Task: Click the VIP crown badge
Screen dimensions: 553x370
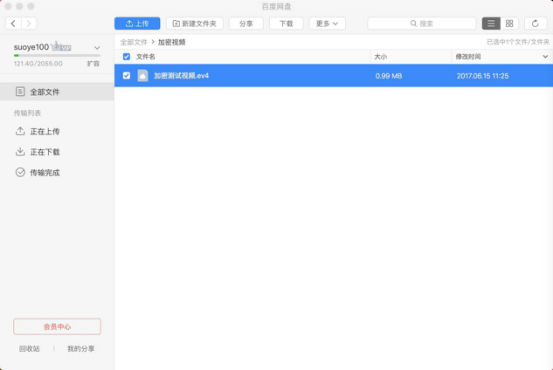Action: click(61, 47)
